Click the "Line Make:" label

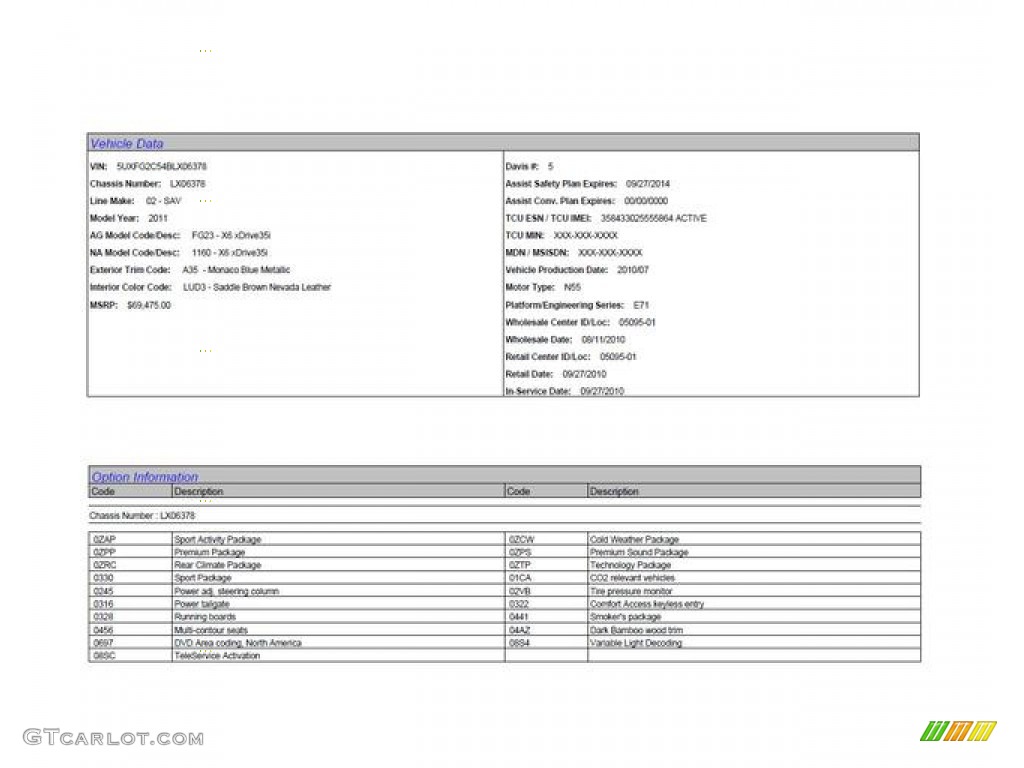click(x=112, y=201)
